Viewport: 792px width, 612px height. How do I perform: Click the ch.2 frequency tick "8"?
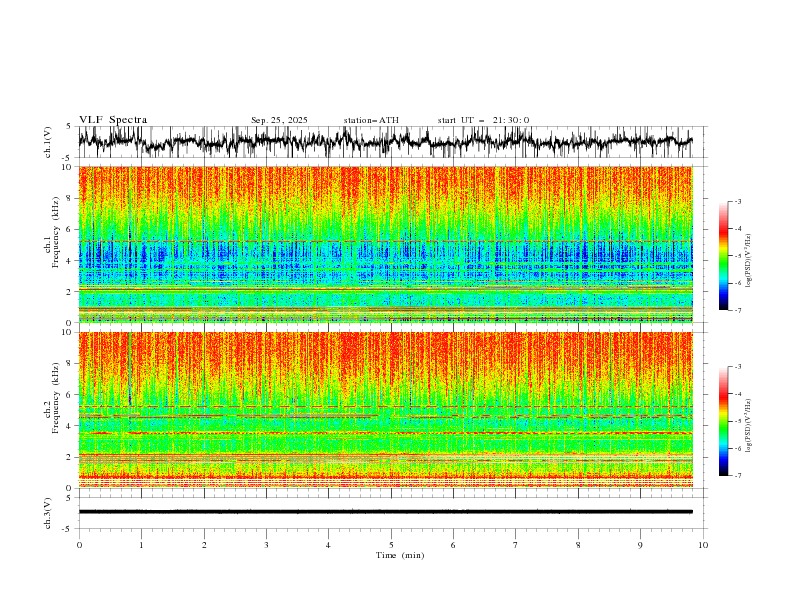click(70, 364)
